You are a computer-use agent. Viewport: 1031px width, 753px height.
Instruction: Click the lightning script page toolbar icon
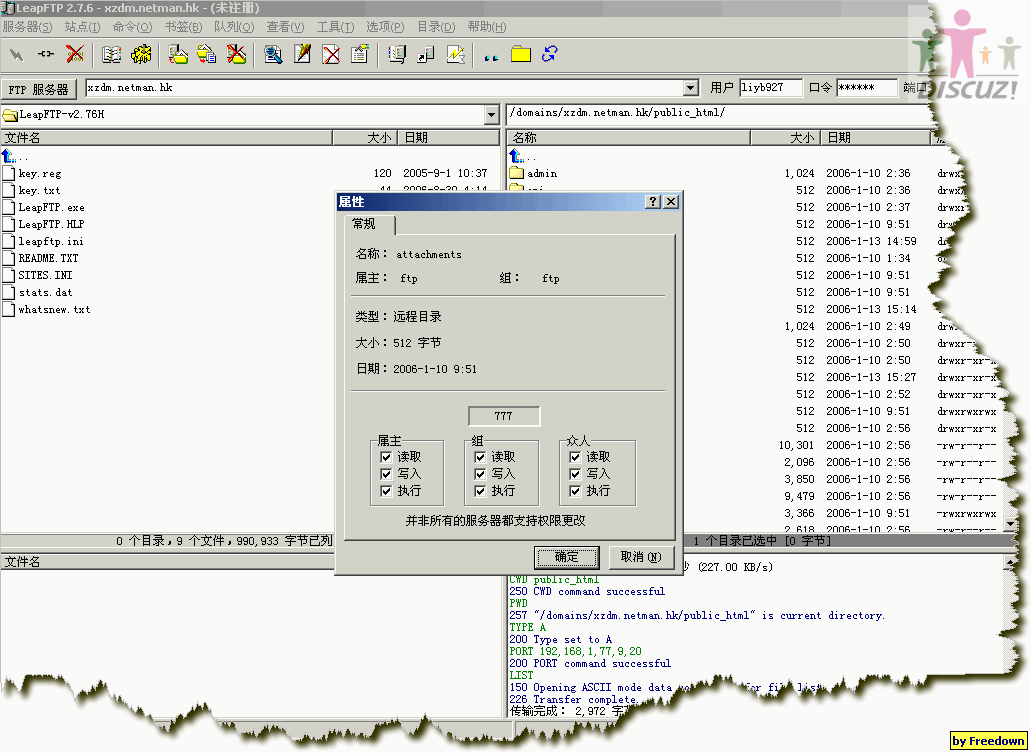click(455, 55)
